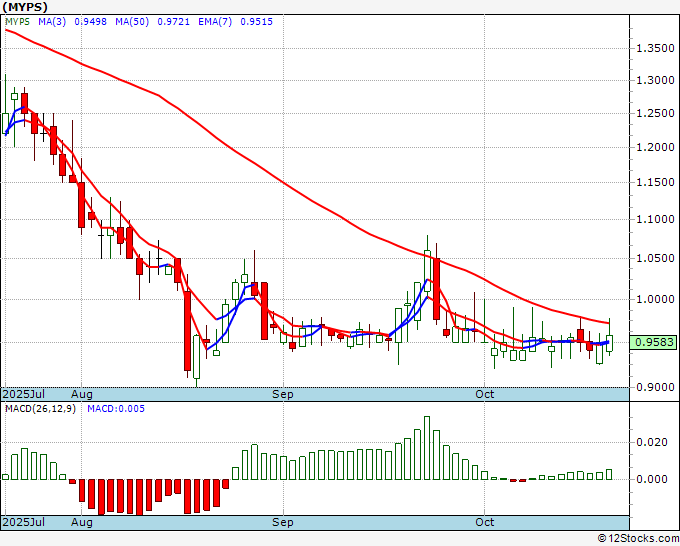This screenshot has height=546, width=680.
Task: Click the EMA(7) value 0.9515
Action: tap(256, 22)
